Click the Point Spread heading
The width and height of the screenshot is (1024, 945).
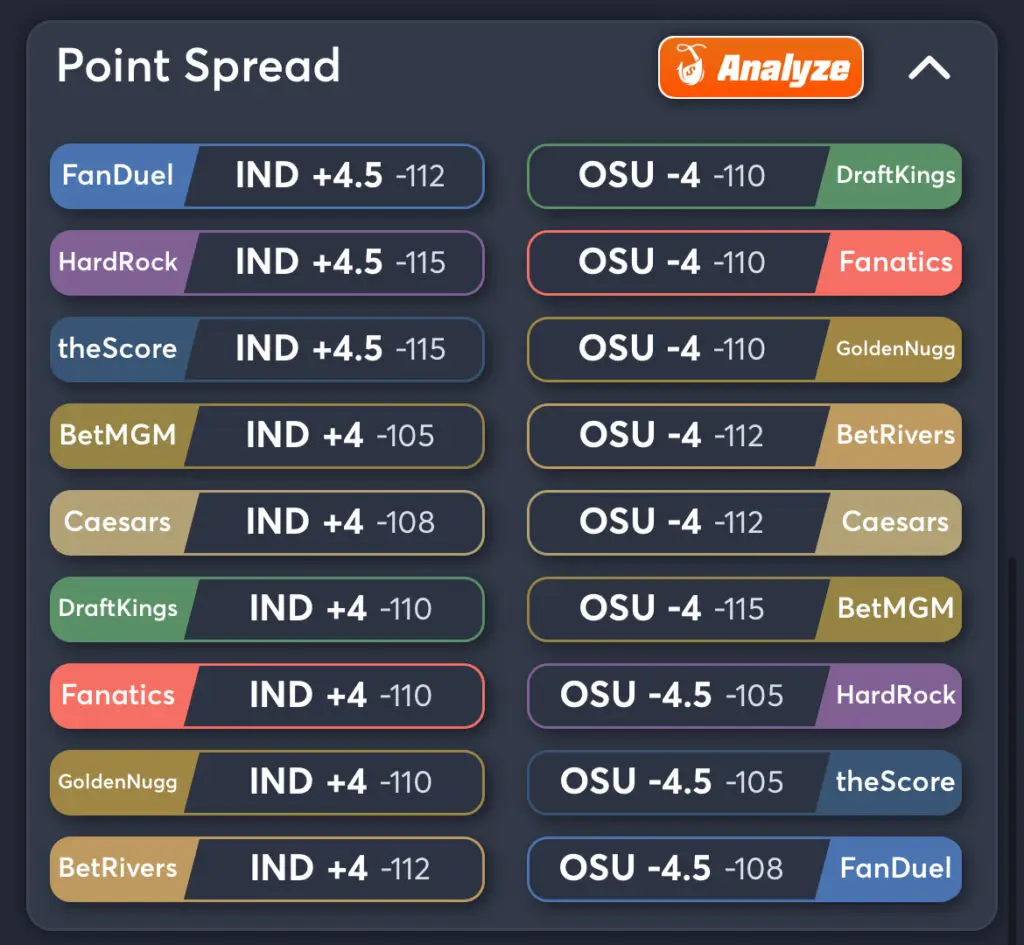[198, 67]
